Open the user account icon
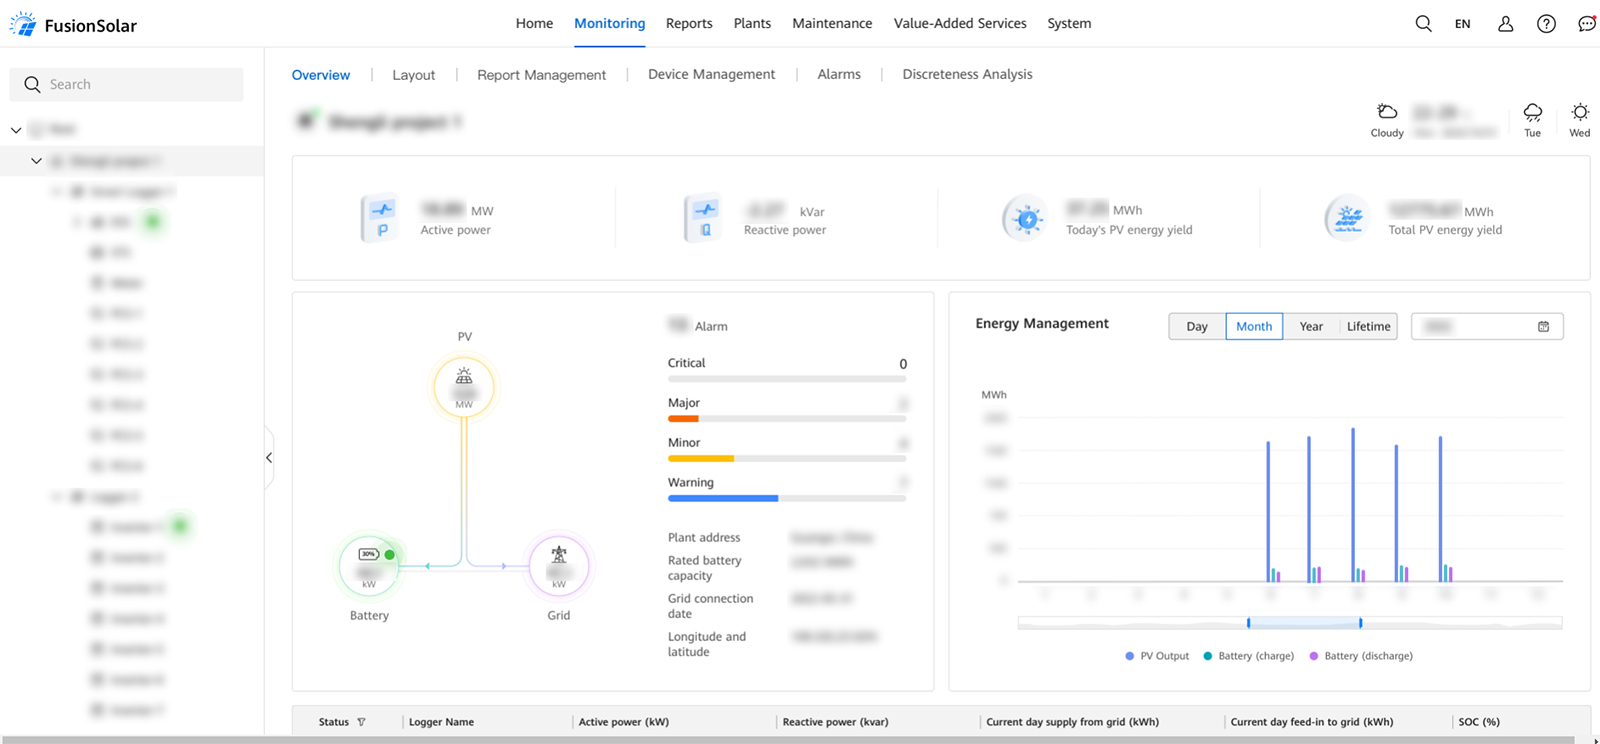Image resolution: width=1600 pixels, height=744 pixels. coord(1505,24)
